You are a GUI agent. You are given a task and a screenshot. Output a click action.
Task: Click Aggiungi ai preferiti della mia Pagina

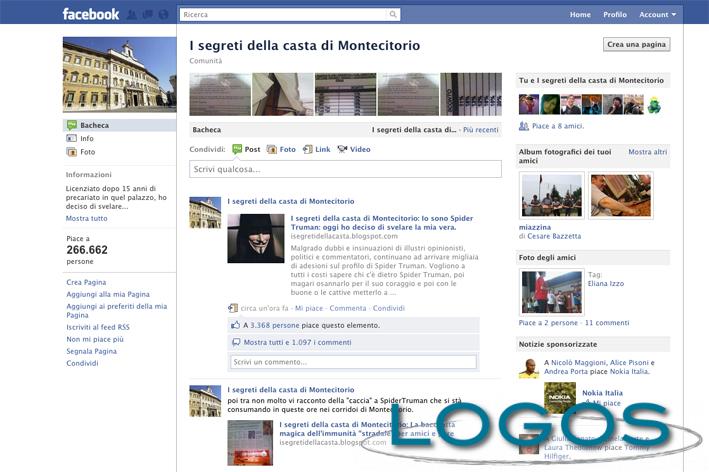[117, 311]
